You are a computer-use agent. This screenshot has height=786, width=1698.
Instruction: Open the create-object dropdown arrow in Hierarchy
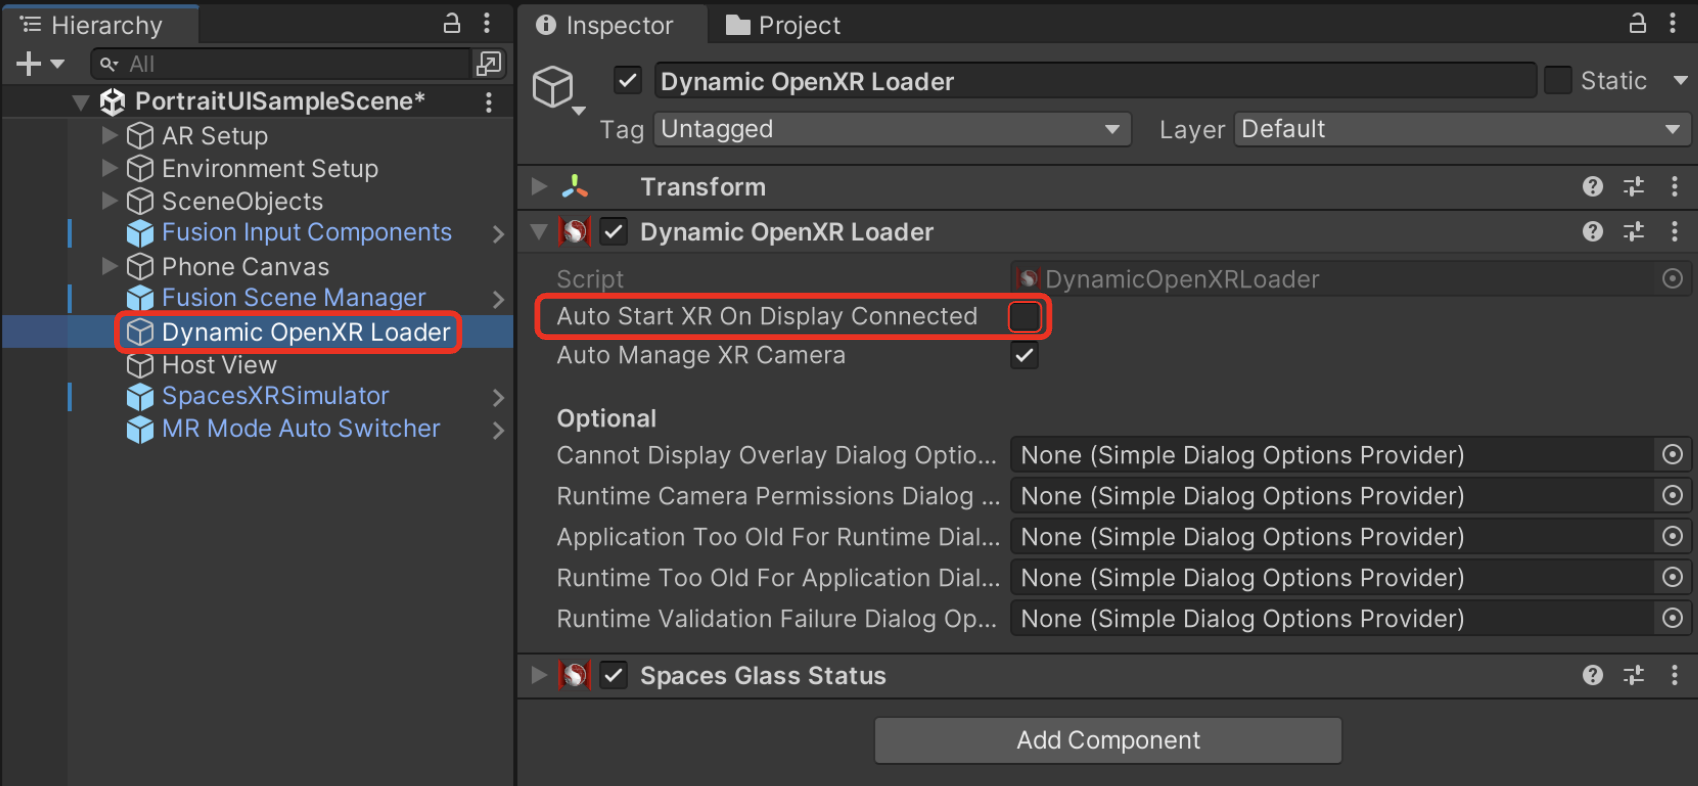coord(57,64)
